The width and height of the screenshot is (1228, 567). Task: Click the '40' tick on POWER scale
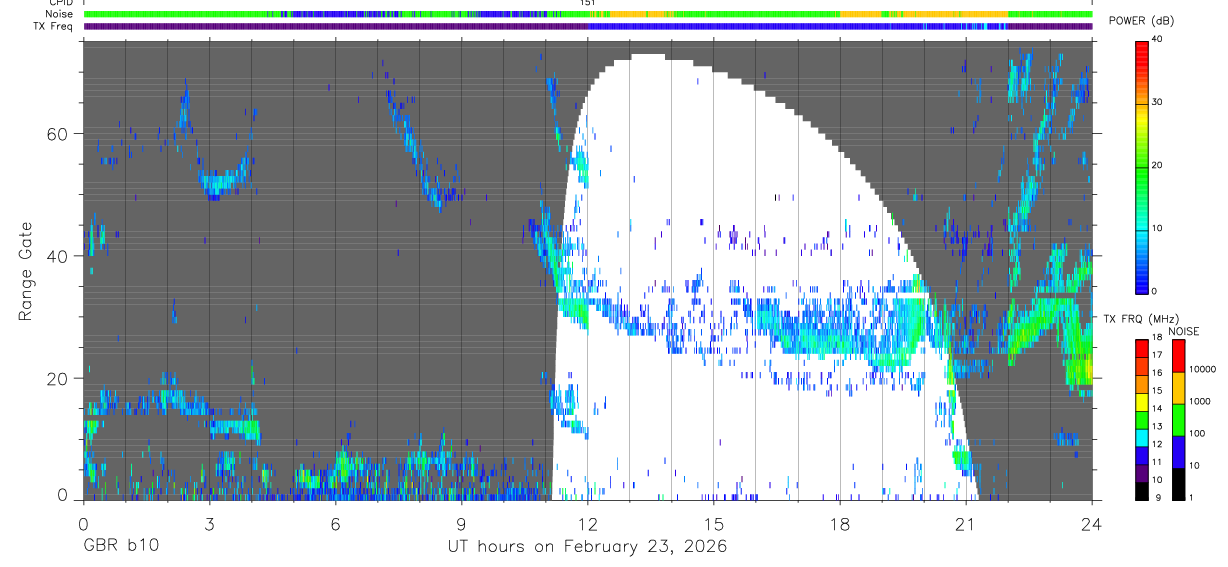1159,40
